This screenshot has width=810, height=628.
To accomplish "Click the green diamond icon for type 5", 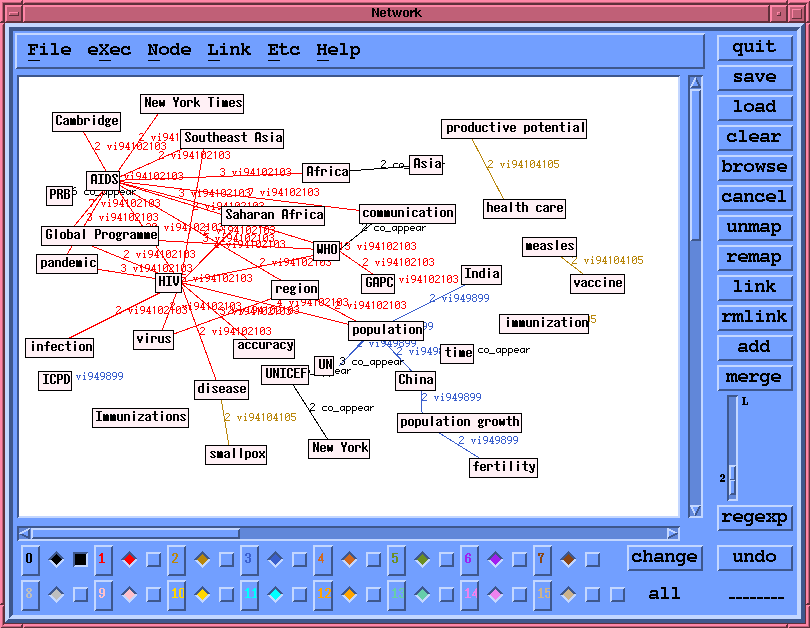I will [421, 559].
